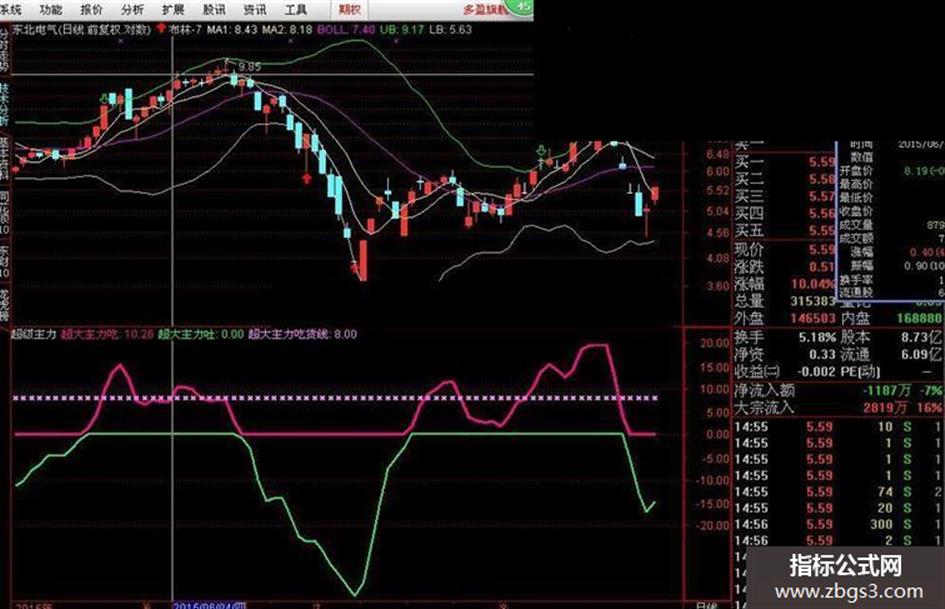This screenshot has width=945, height=609.
Task: Click the MA2: 8.18 value
Action: click(x=287, y=29)
